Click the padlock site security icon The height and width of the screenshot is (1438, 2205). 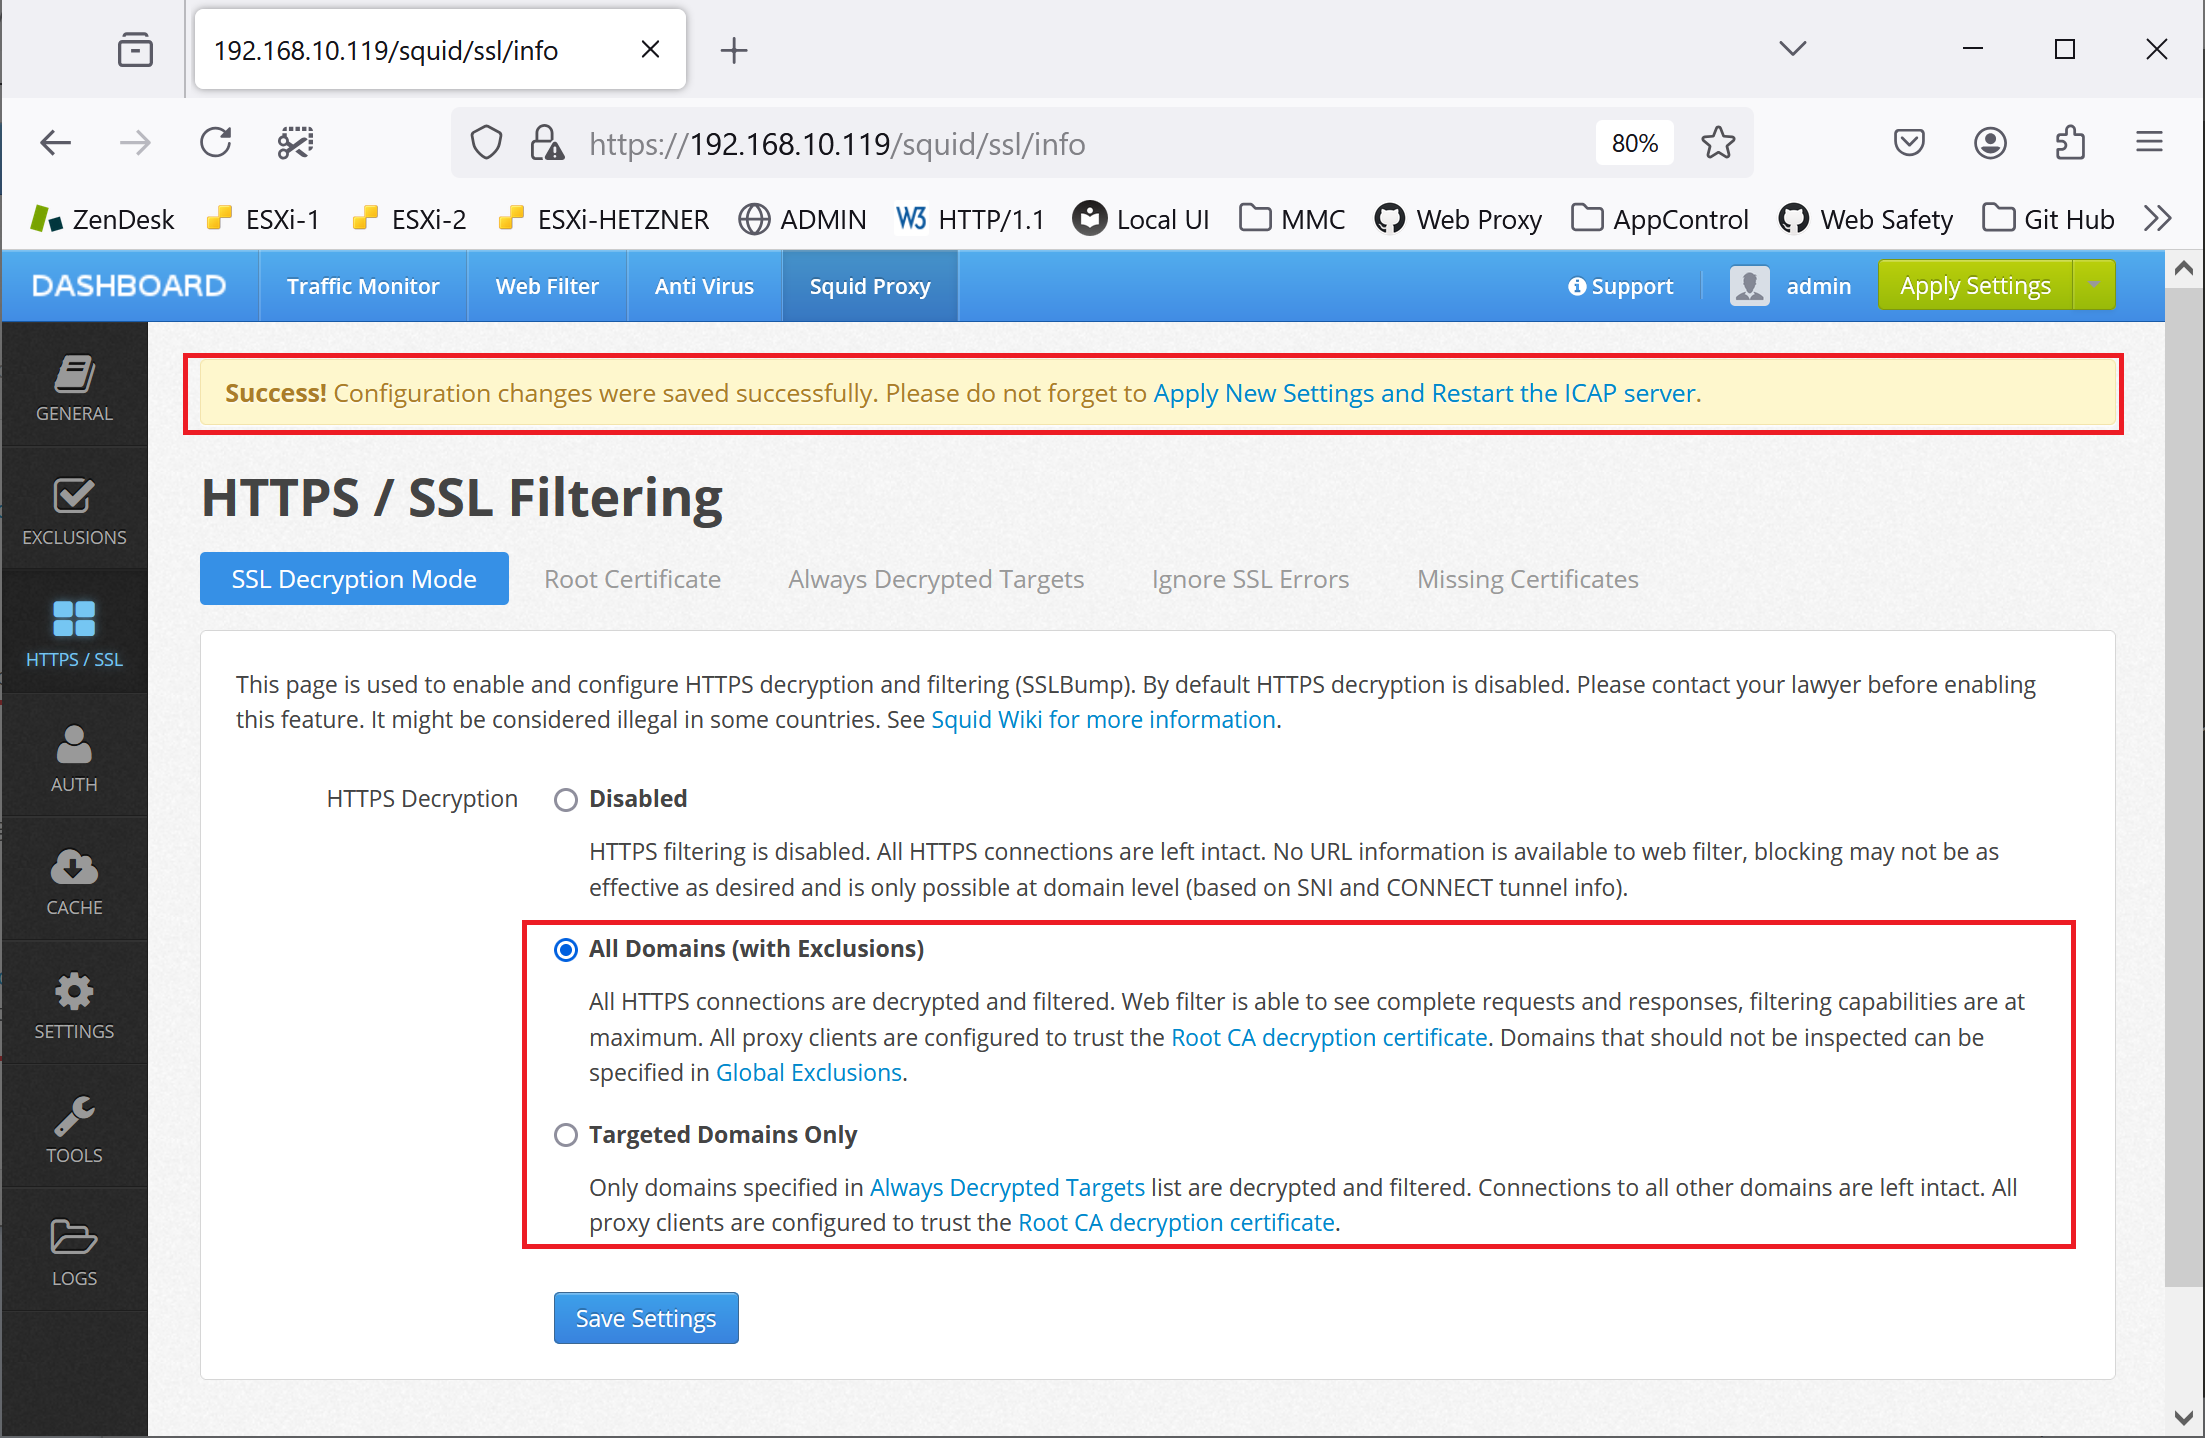(546, 143)
